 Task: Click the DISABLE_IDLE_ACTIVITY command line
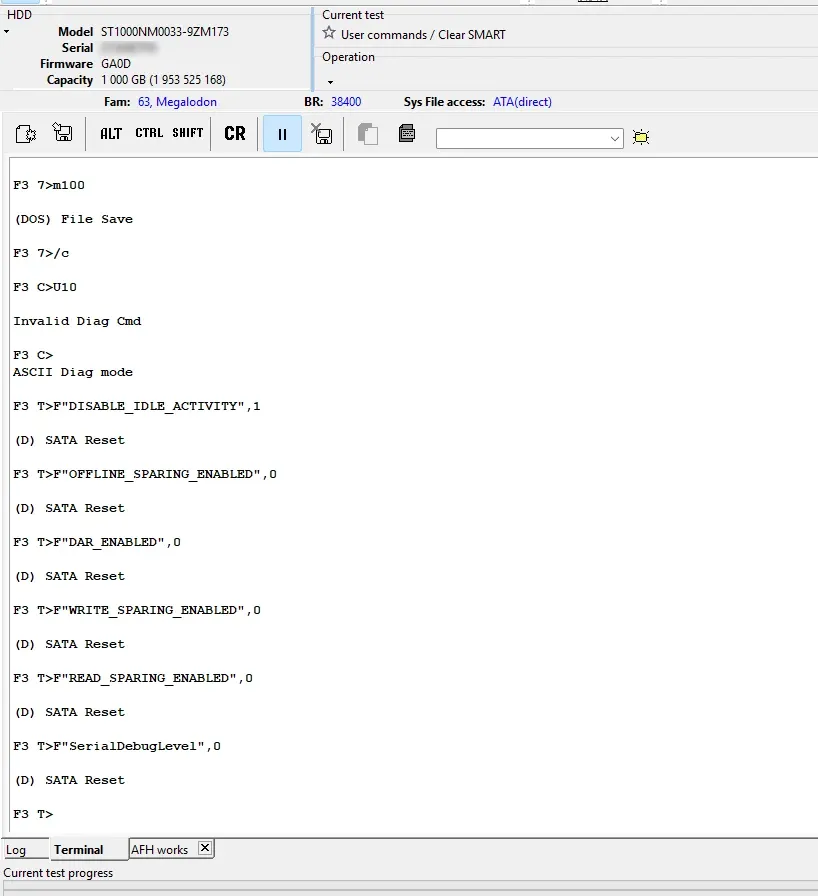point(137,406)
